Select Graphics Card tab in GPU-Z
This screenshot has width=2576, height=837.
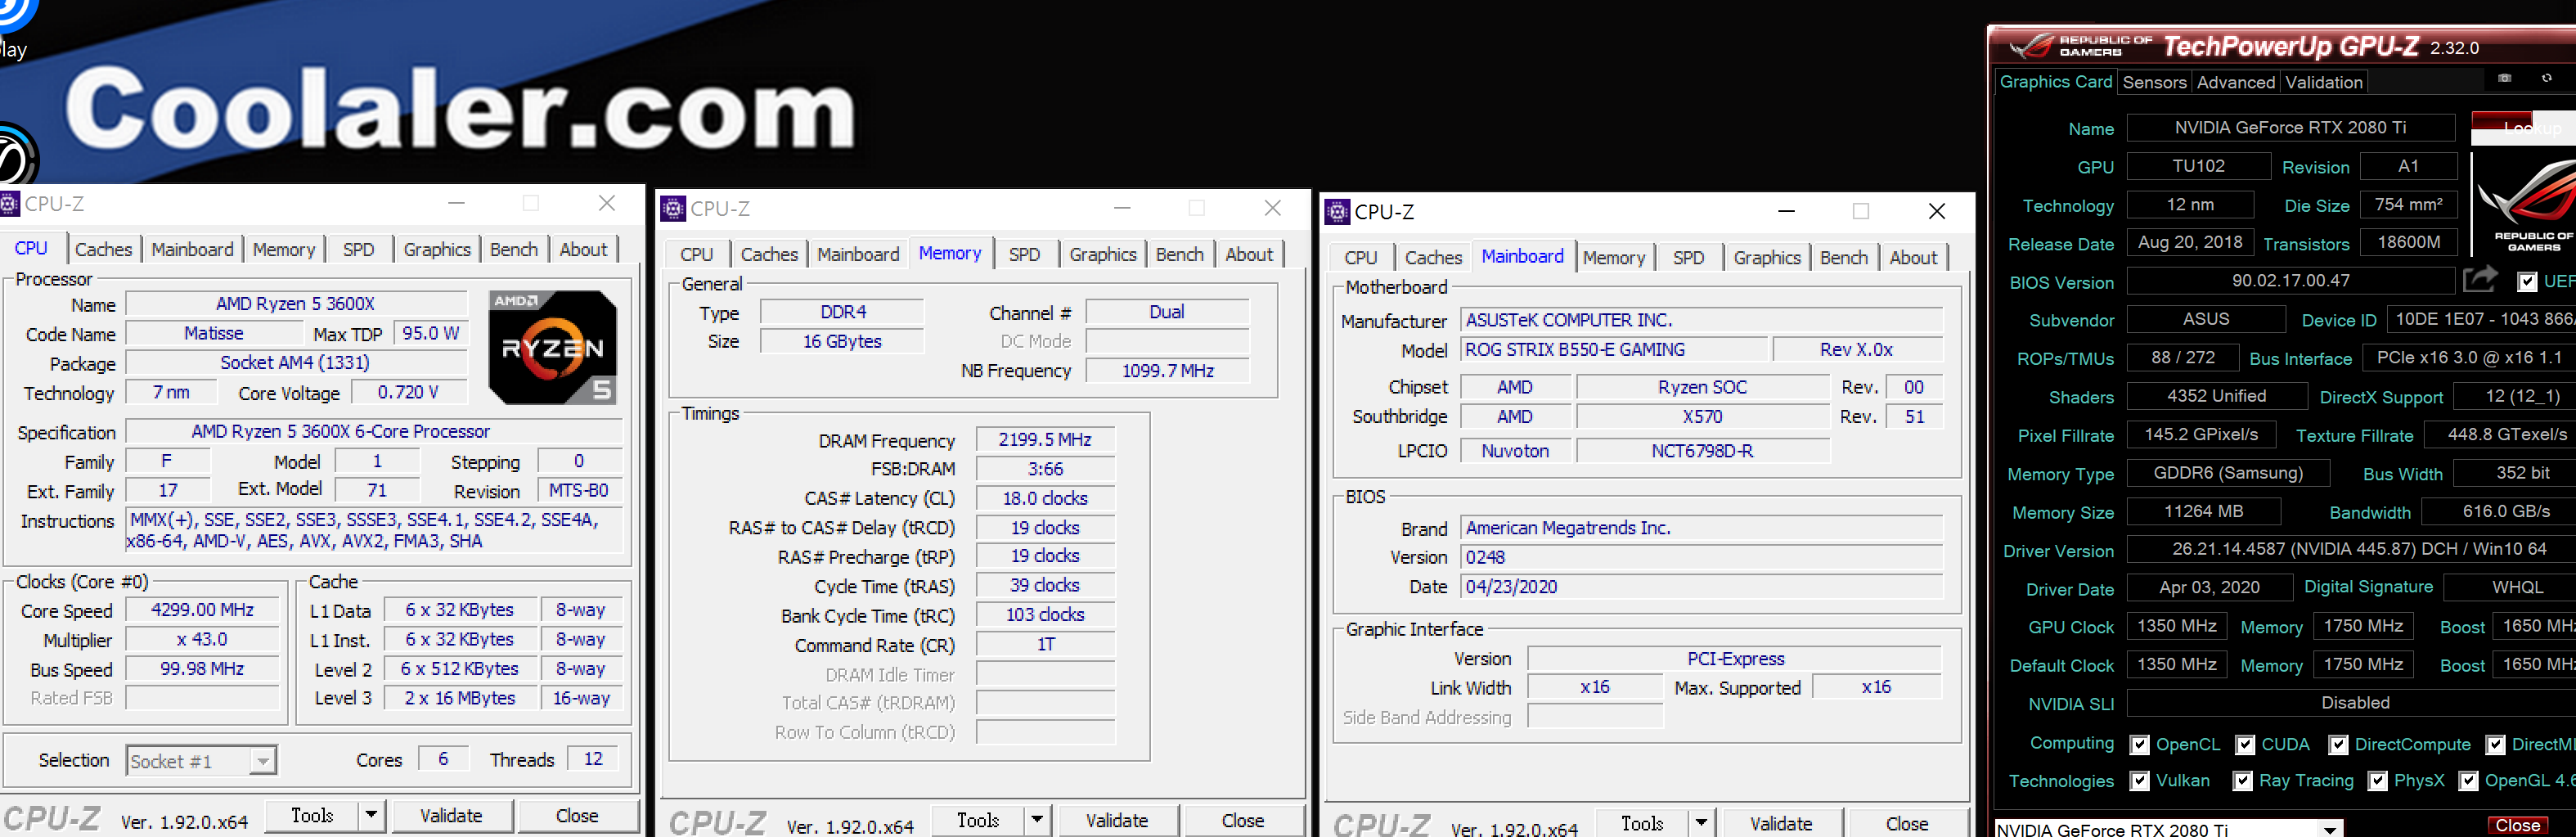click(x=2055, y=82)
